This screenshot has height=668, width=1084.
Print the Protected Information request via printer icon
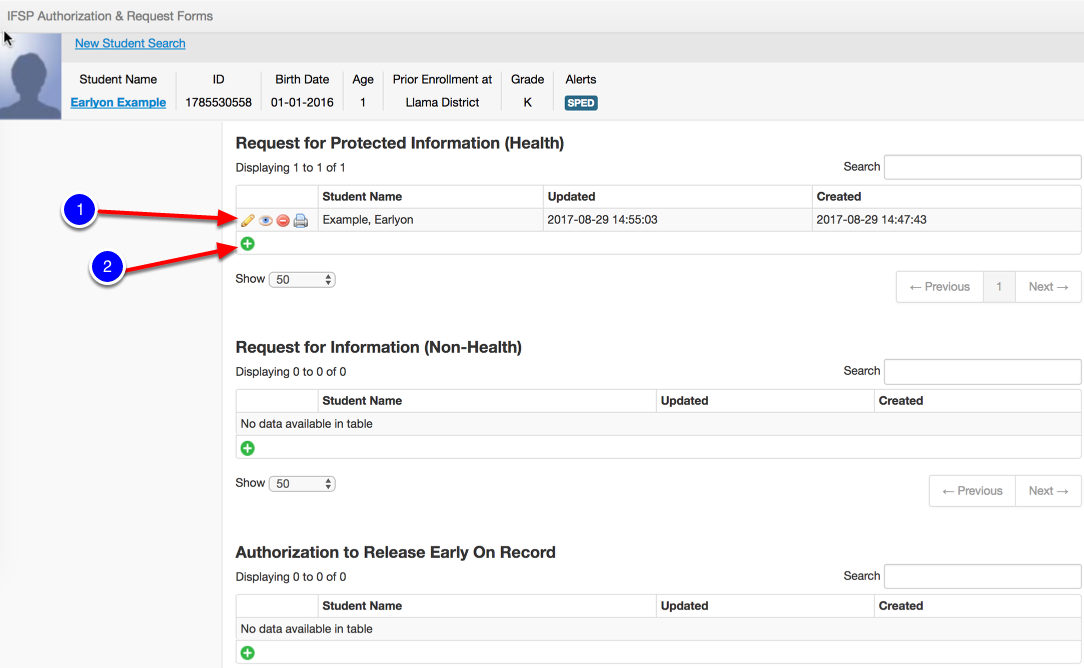(301, 220)
